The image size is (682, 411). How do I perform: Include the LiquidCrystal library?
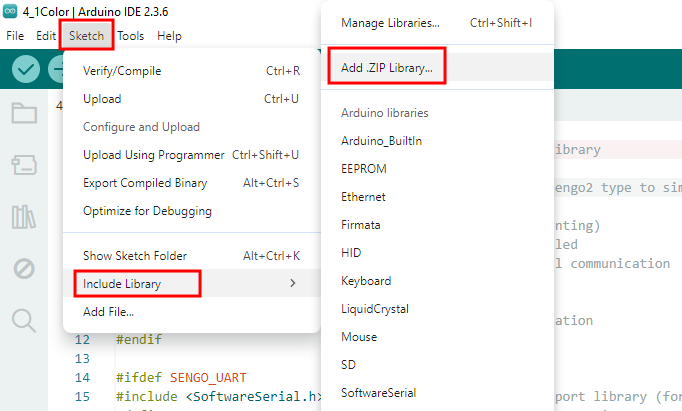(x=437, y=309)
